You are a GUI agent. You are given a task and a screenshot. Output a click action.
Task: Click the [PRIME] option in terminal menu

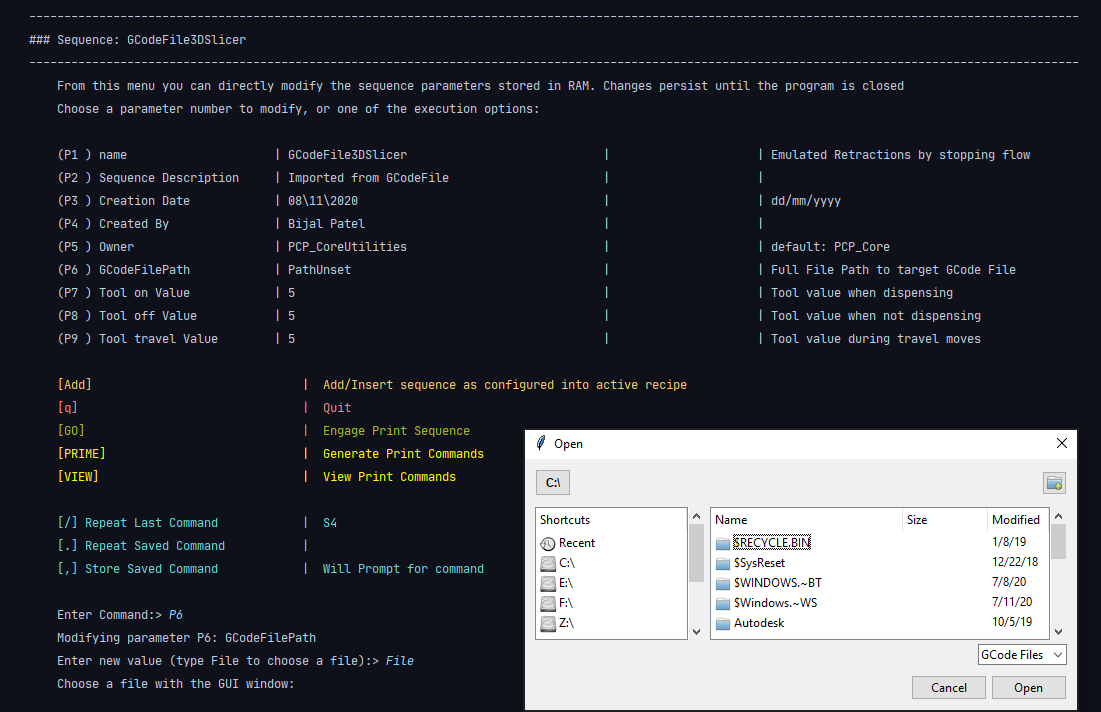coord(81,454)
